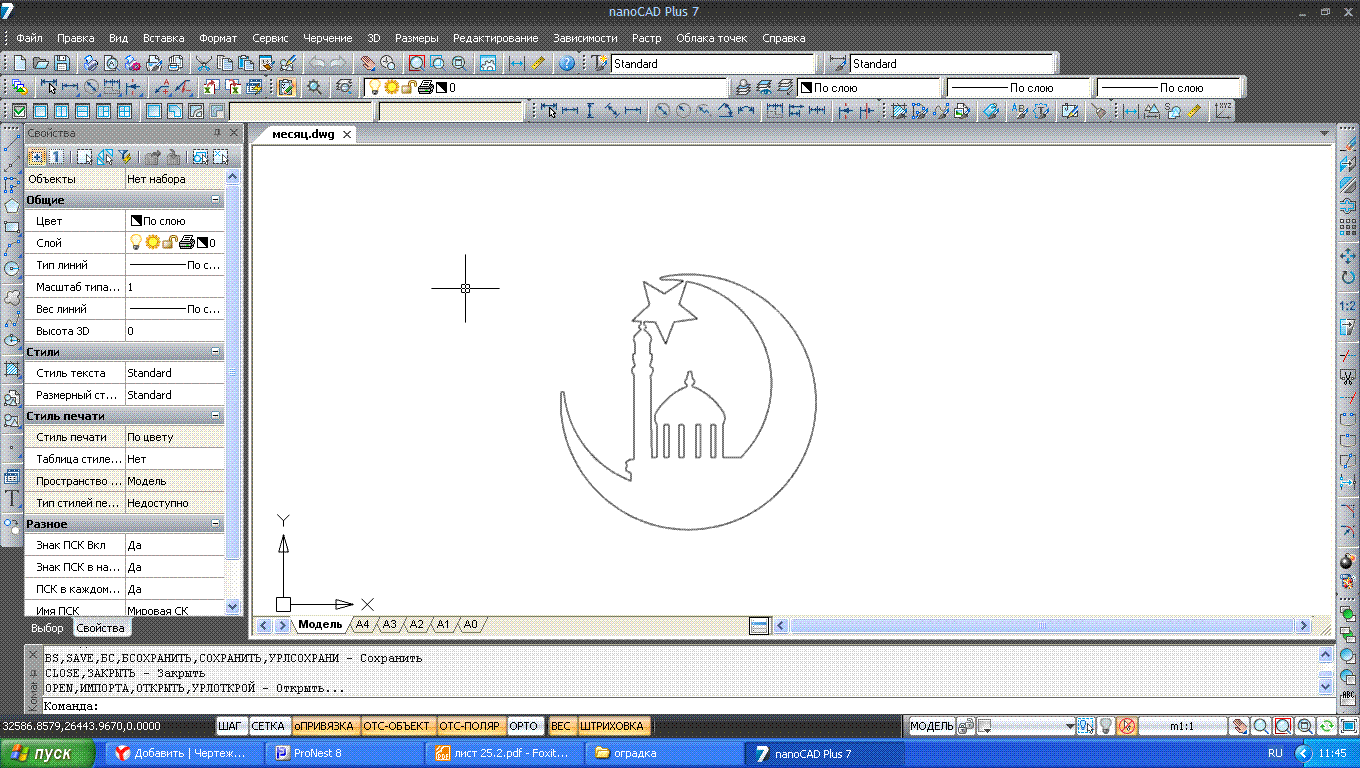Click the filter lightning icon in Properties panel
1360x768 pixels.
(125, 157)
